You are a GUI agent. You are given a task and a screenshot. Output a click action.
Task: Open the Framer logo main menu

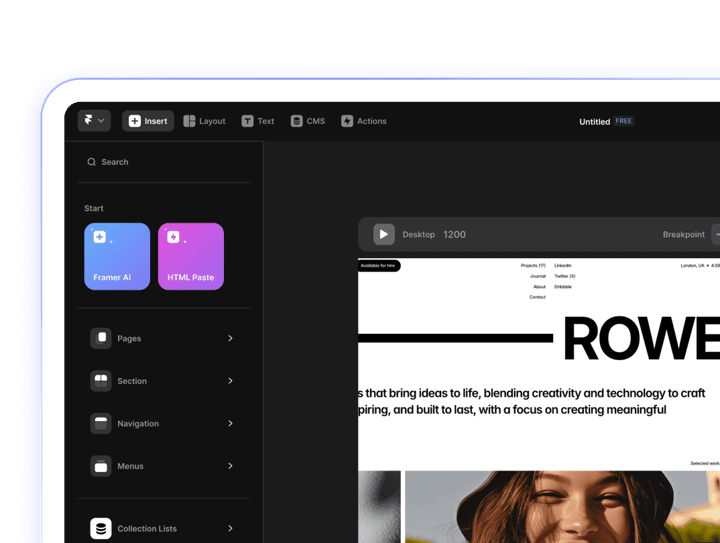pyautogui.click(x=94, y=121)
